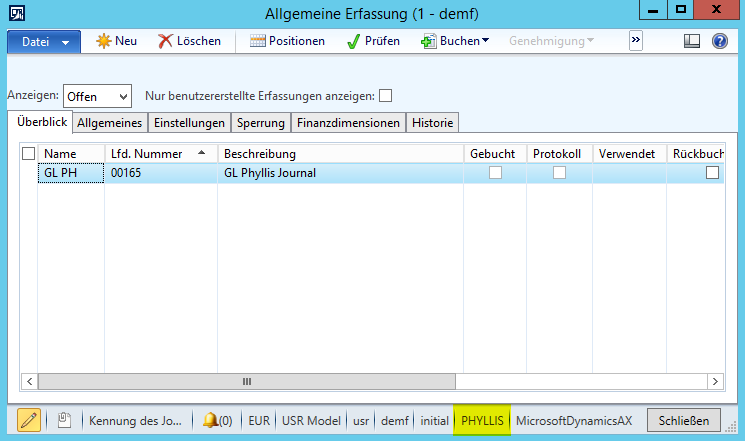Click the document attachment status icon
Image resolution: width=745 pixels, height=441 pixels.
click(62, 421)
